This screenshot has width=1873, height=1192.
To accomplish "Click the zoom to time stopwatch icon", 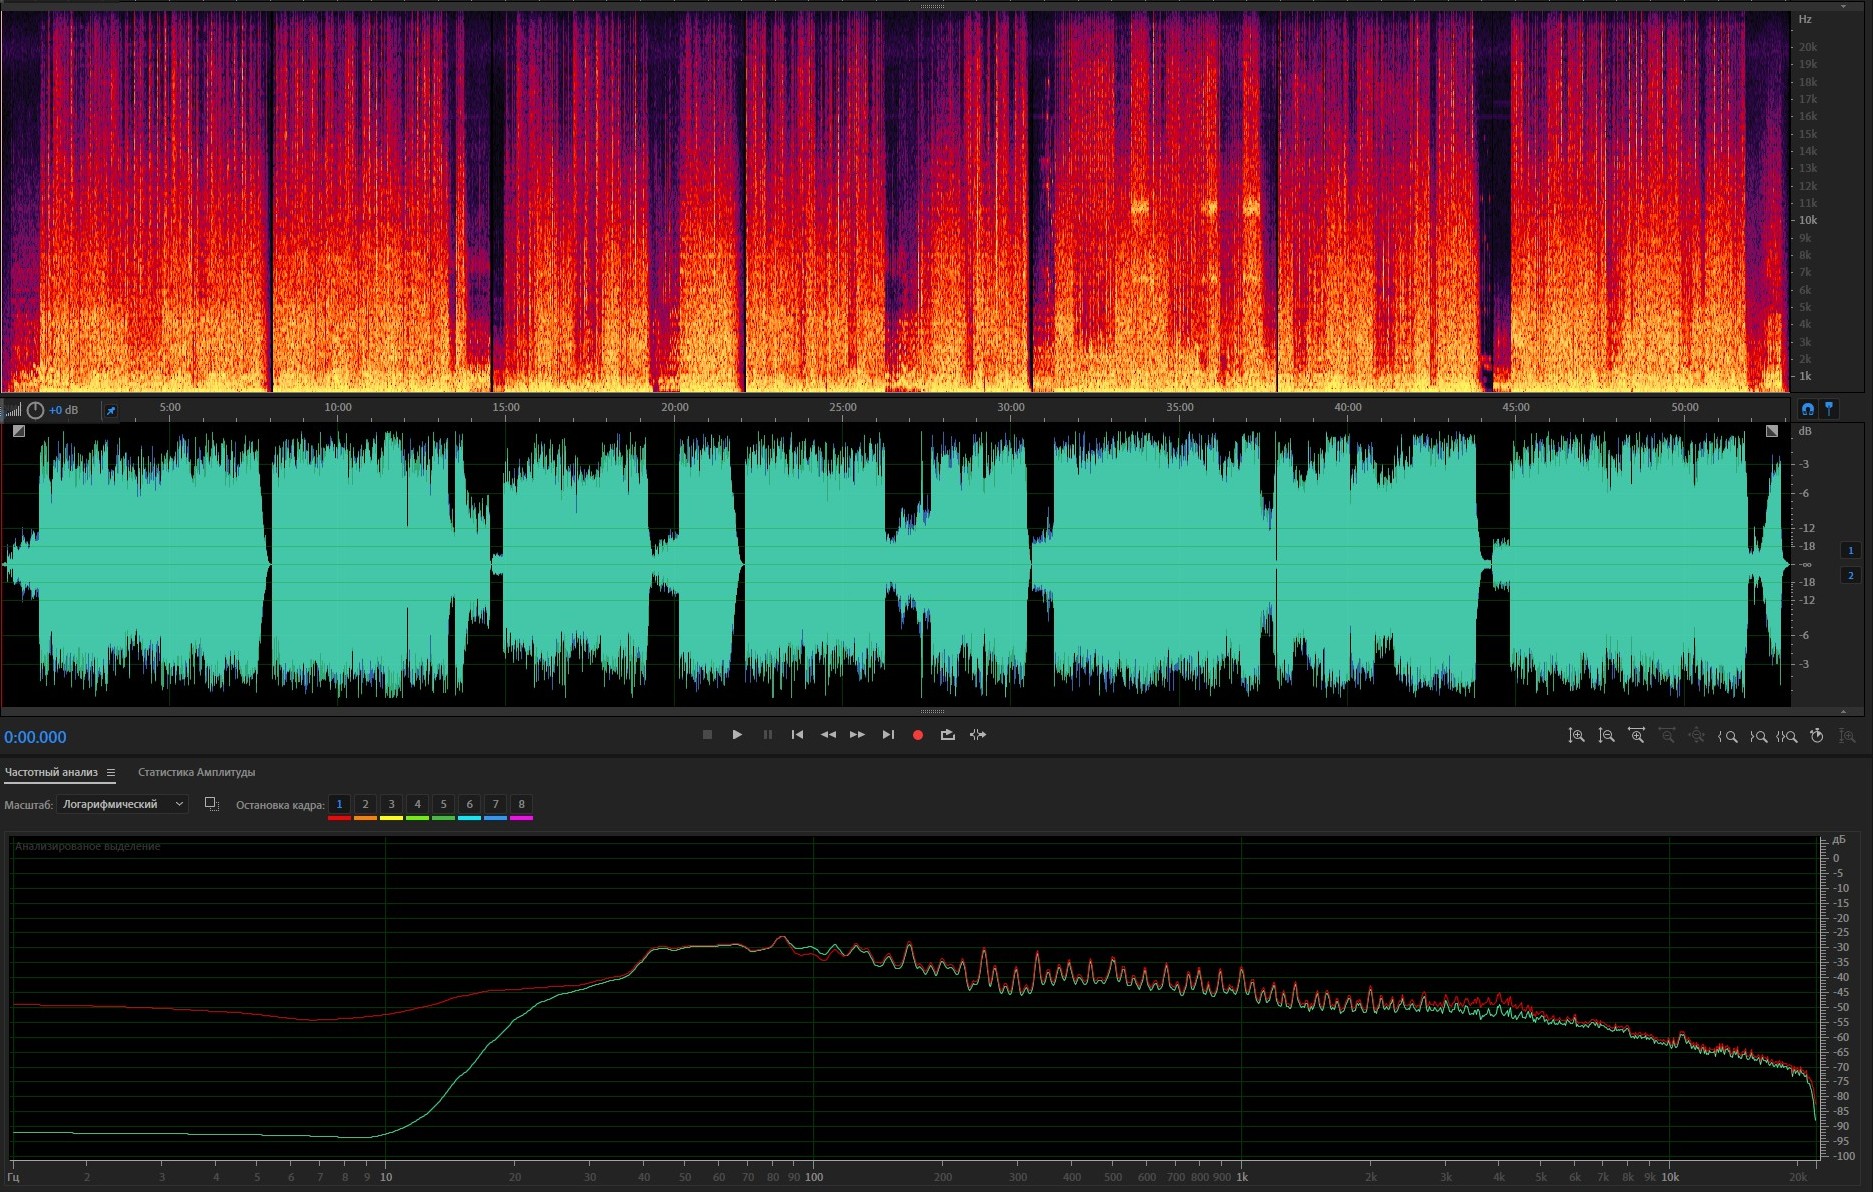I will pyautogui.click(x=1817, y=736).
